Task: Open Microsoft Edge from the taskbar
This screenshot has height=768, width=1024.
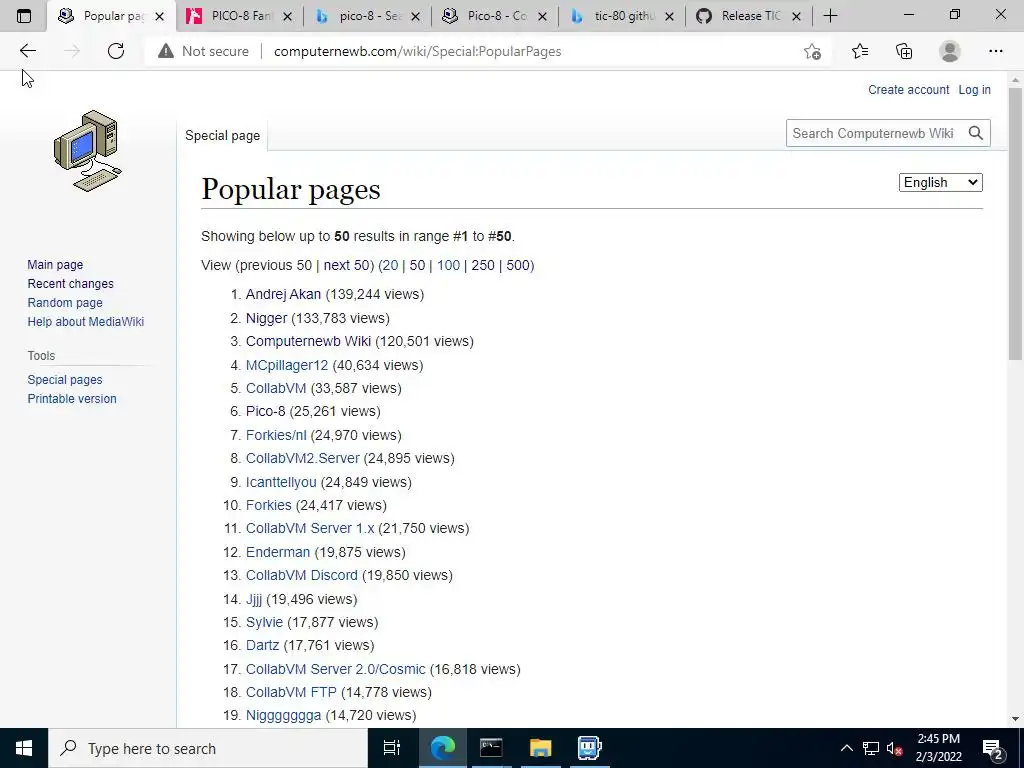Action: click(x=442, y=748)
